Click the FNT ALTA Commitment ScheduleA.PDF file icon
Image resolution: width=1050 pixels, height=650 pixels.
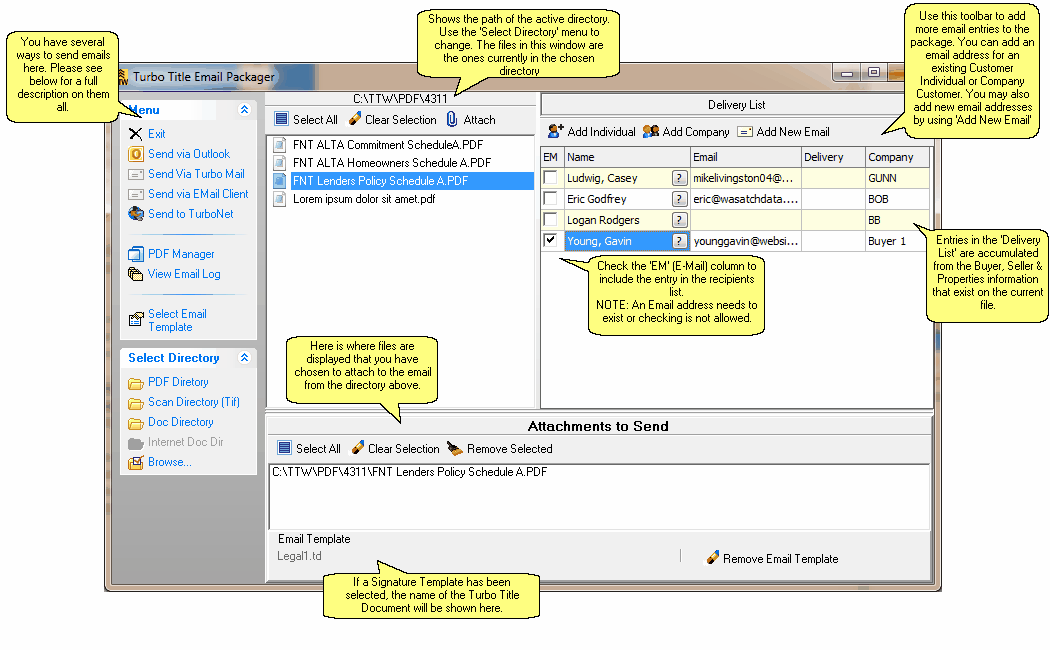coord(280,145)
